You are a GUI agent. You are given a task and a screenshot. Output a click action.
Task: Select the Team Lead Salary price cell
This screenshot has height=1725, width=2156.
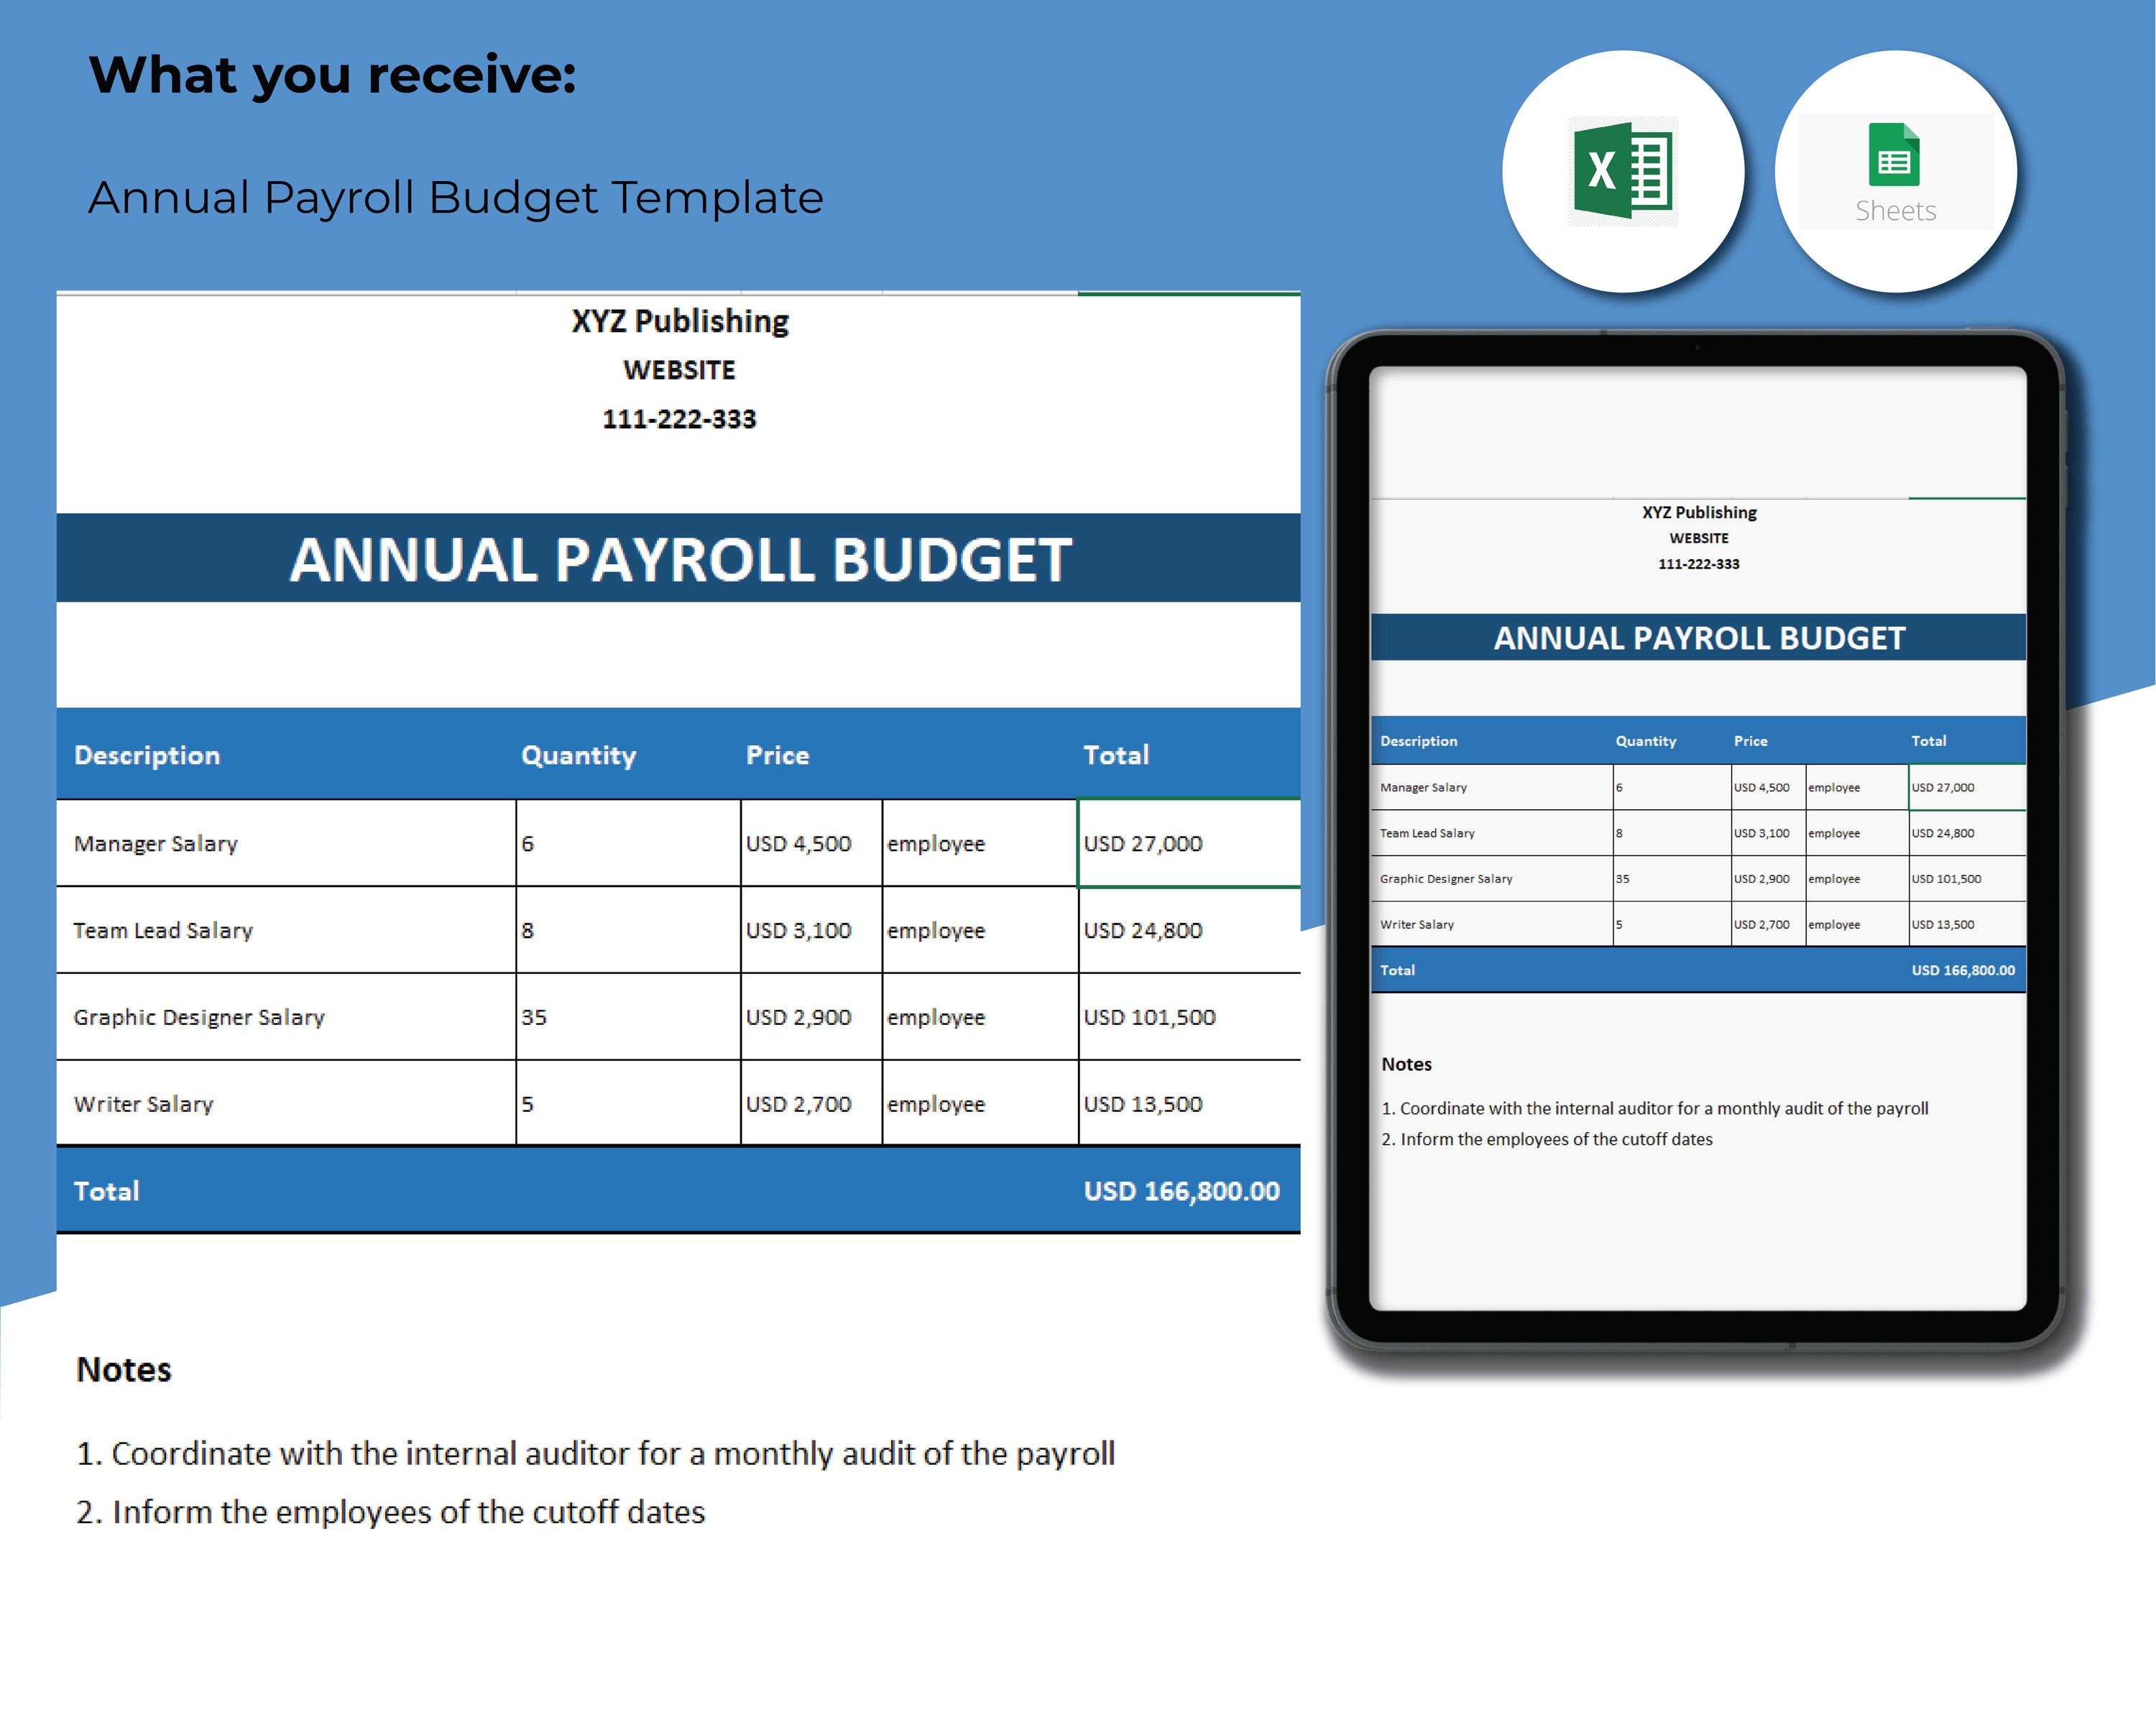(797, 930)
